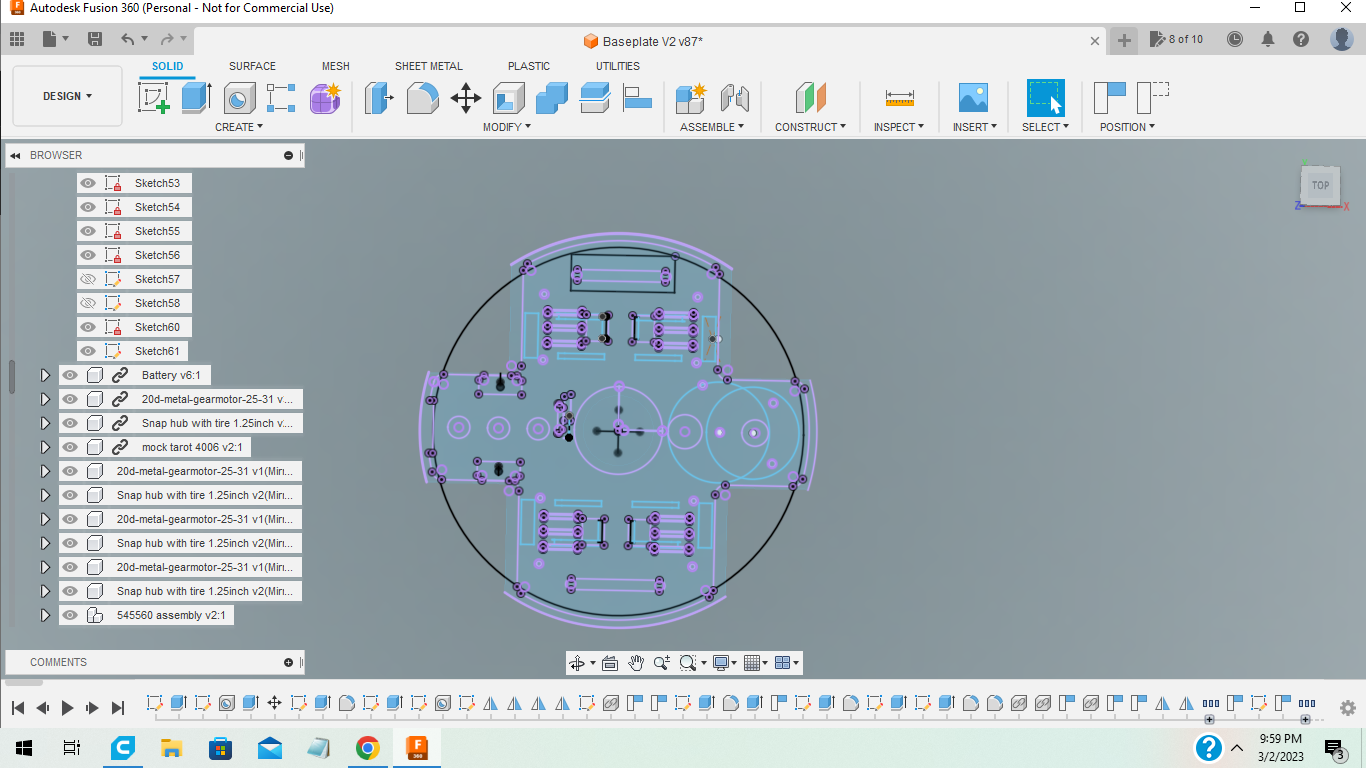Click the Pan hand icon

(x=636, y=663)
